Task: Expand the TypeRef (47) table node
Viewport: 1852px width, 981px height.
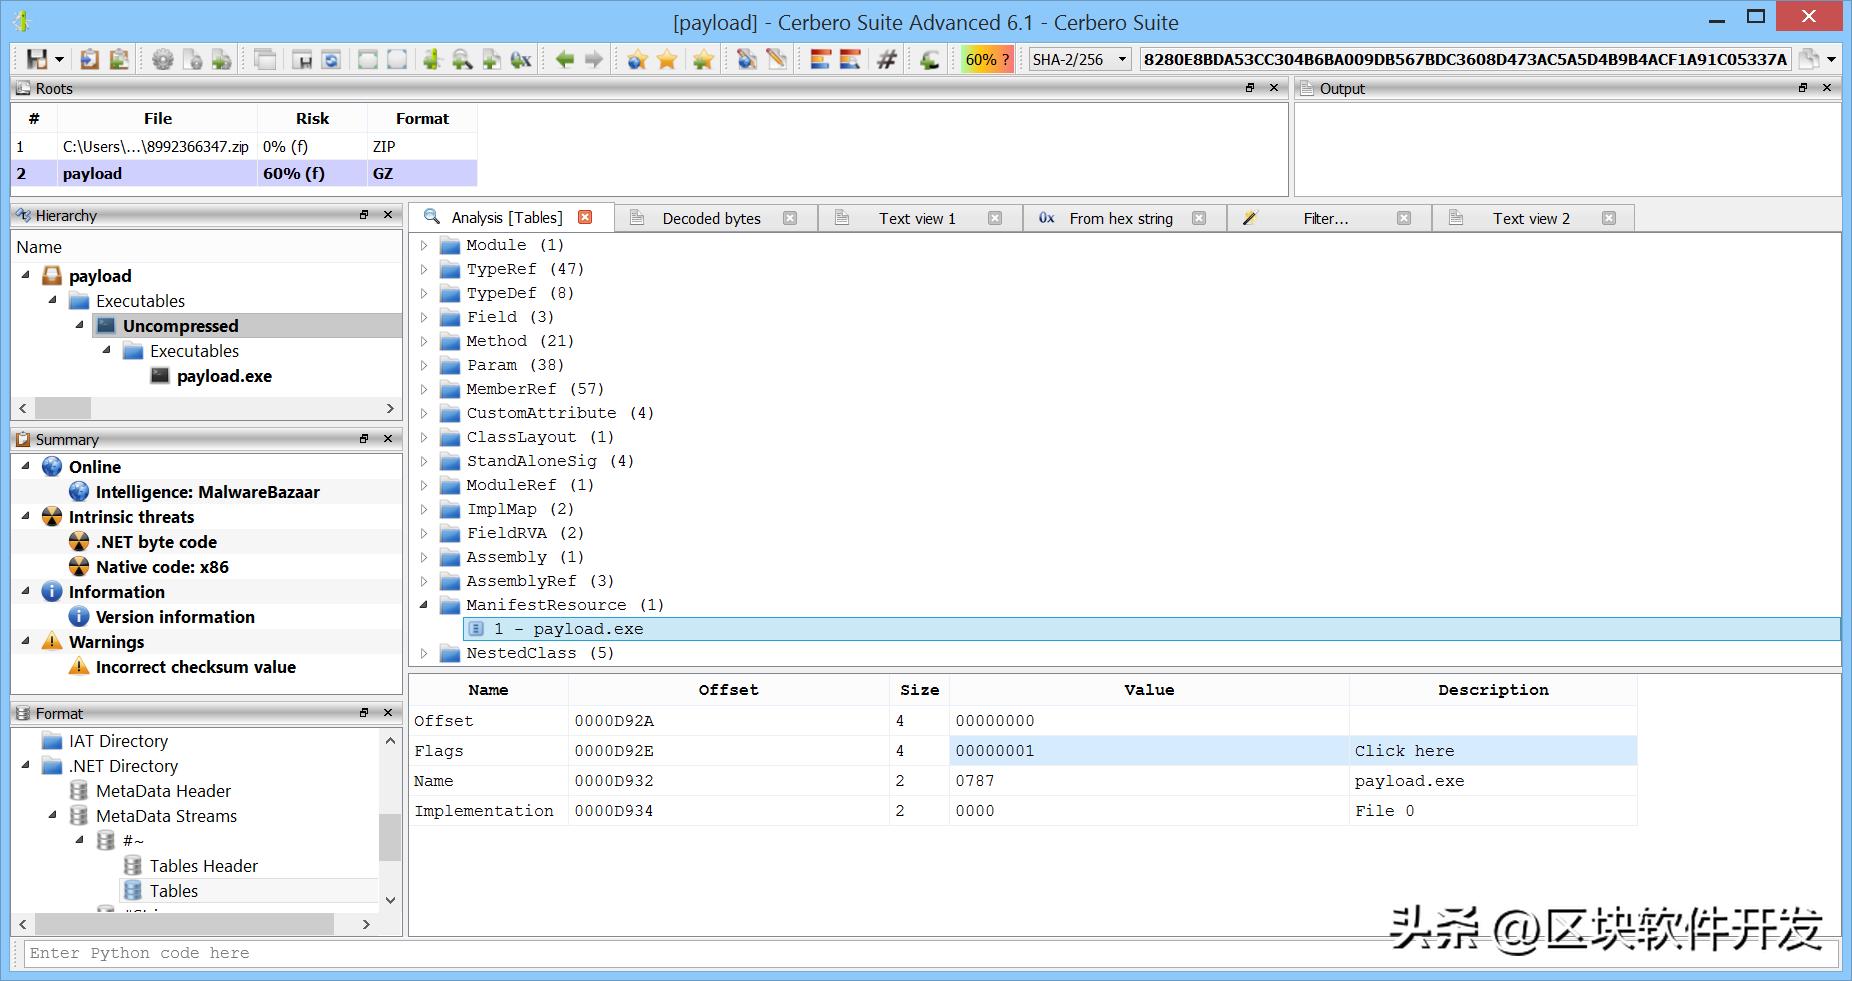Action: pos(424,269)
